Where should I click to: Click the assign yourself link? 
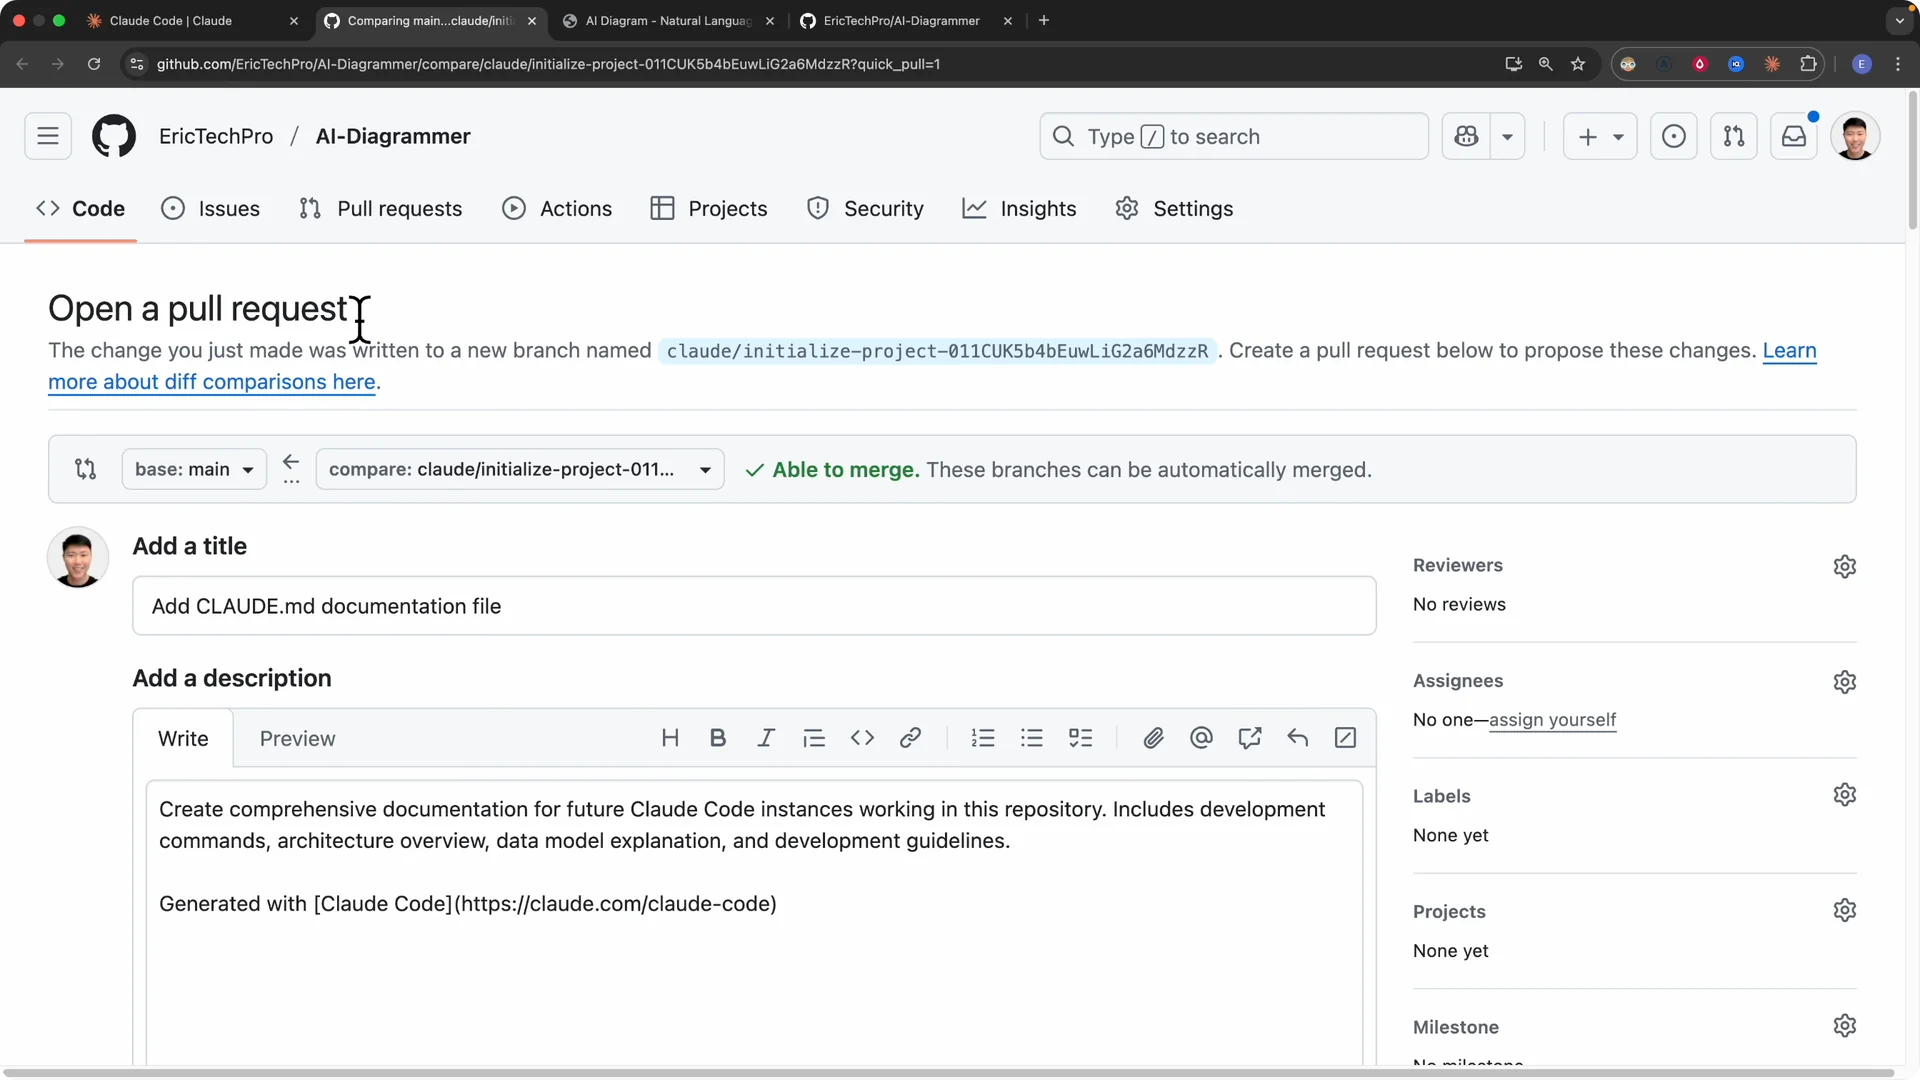1552,720
